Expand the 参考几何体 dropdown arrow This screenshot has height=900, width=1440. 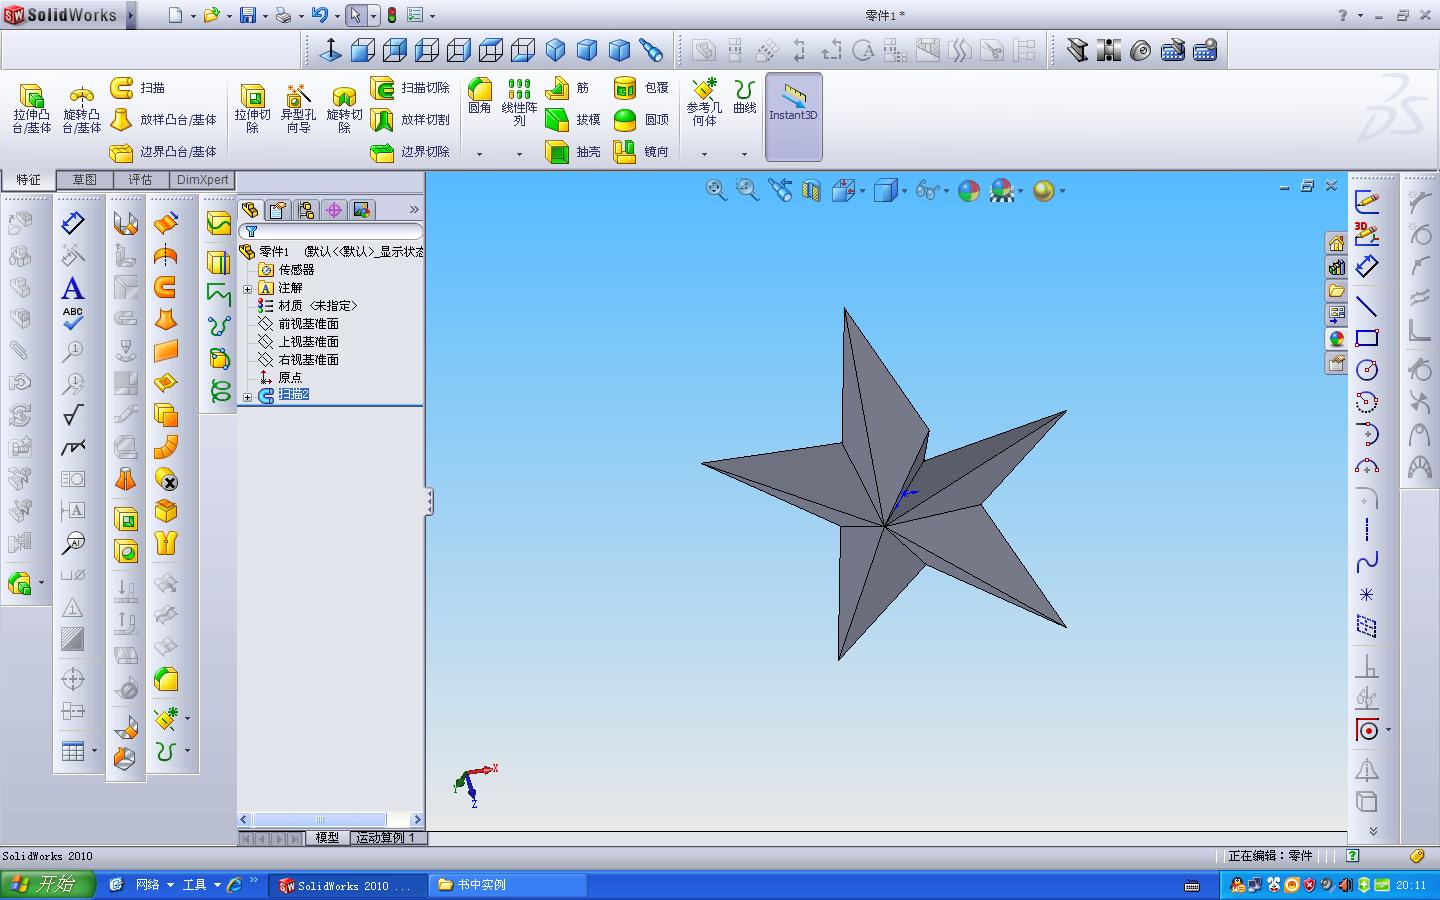point(704,154)
